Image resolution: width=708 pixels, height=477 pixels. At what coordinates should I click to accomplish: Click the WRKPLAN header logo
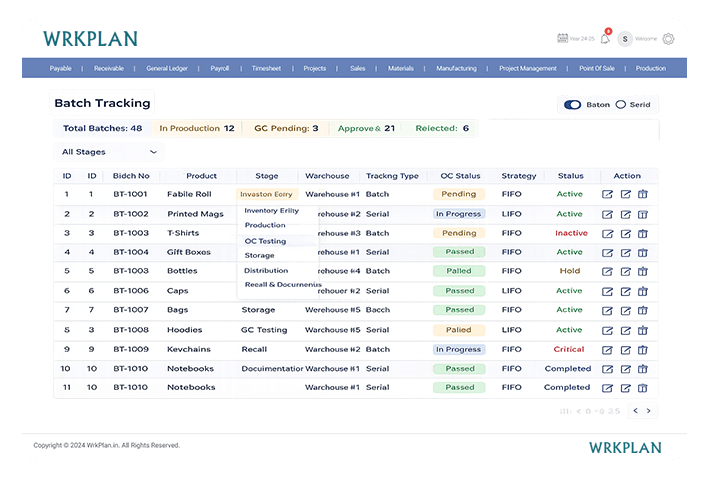(90, 39)
